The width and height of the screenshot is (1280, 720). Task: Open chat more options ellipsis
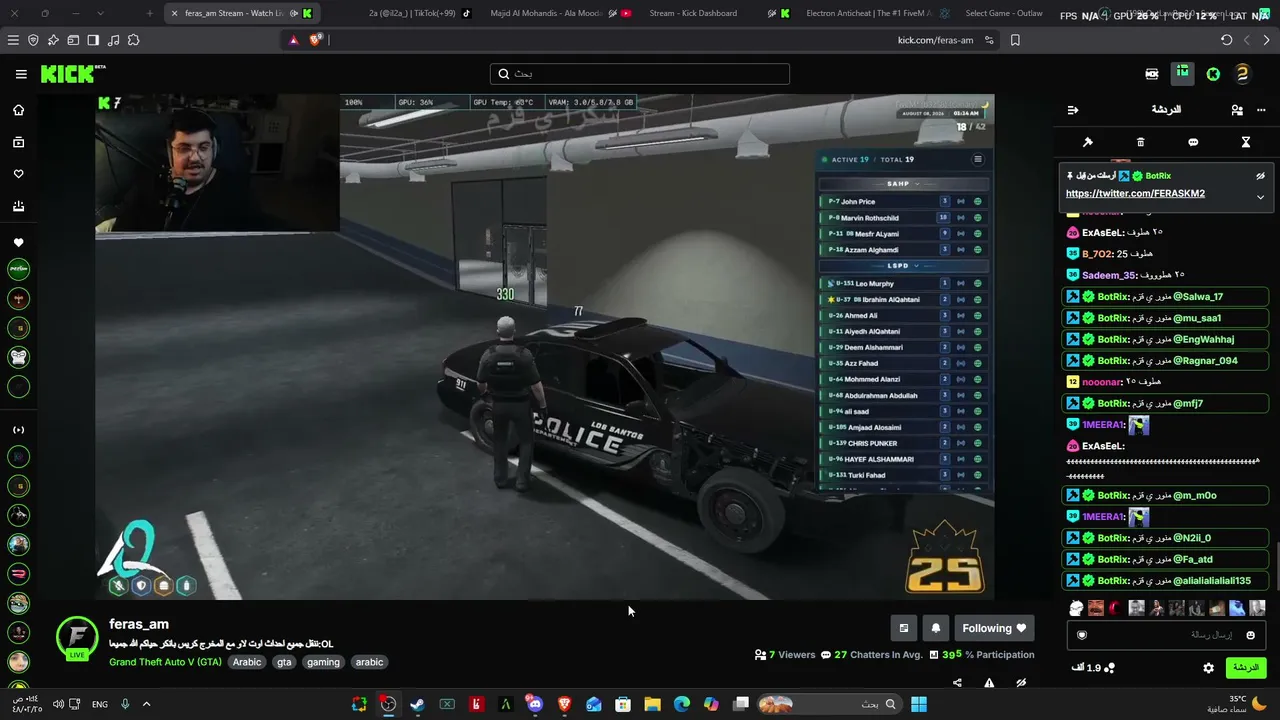(1261, 110)
